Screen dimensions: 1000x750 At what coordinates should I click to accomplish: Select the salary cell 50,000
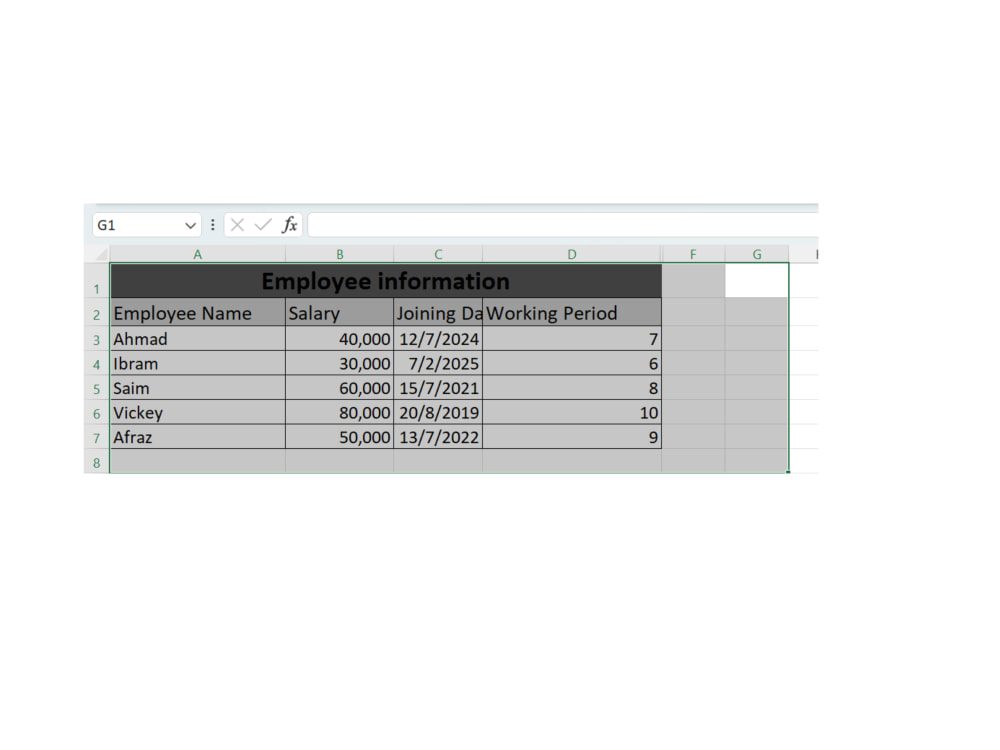tap(340, 437)
